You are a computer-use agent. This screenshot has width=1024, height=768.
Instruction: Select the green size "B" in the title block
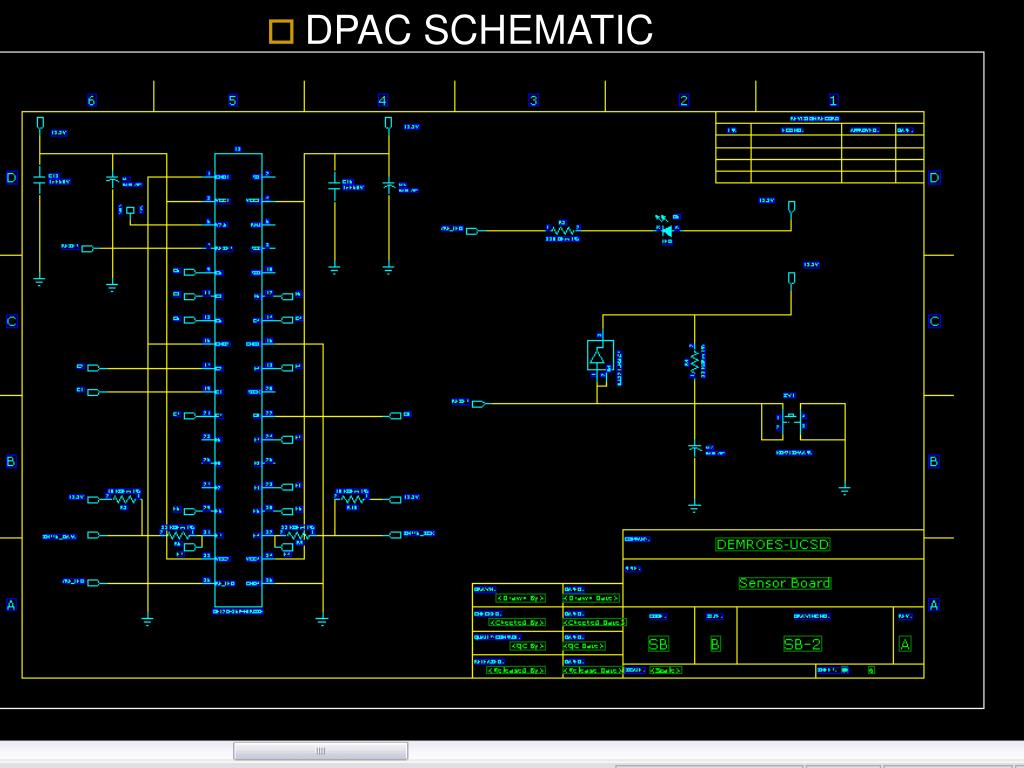pyautogui.click(x=715, y=644)
